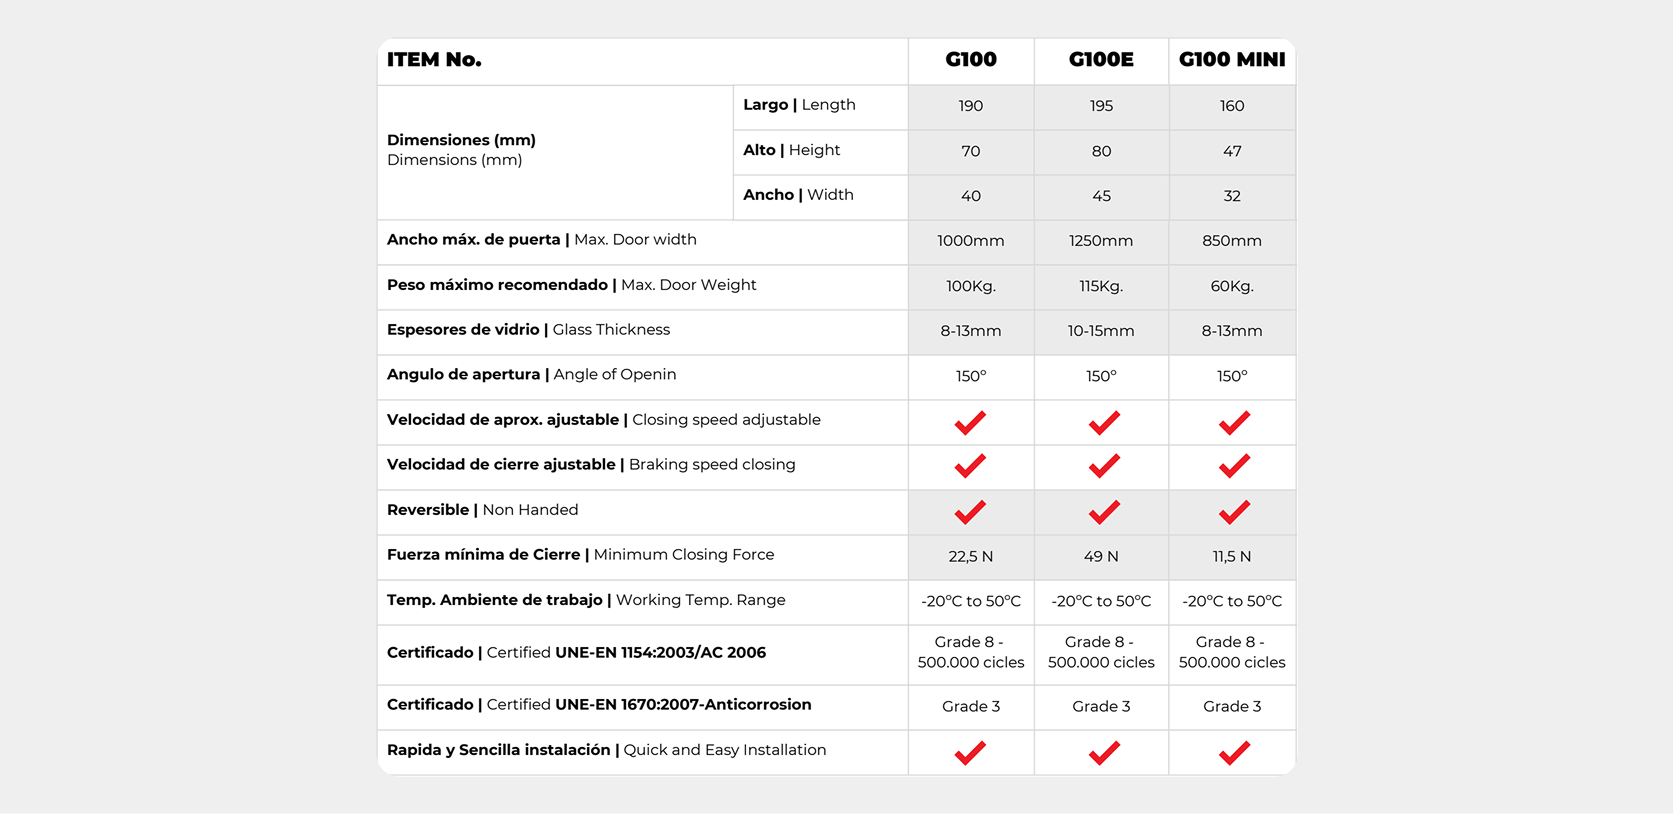Click the Dimensiones (mm) row label
The image size is (1674, 814).
click(x=461, y=150)
